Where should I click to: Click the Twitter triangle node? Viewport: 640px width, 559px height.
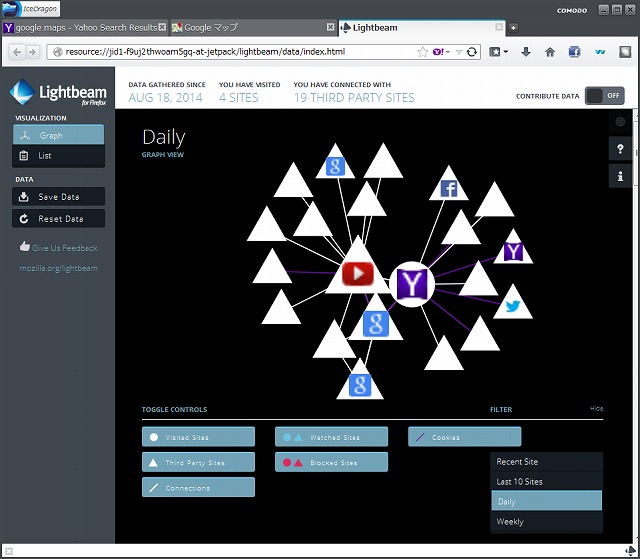pos(513,305)
